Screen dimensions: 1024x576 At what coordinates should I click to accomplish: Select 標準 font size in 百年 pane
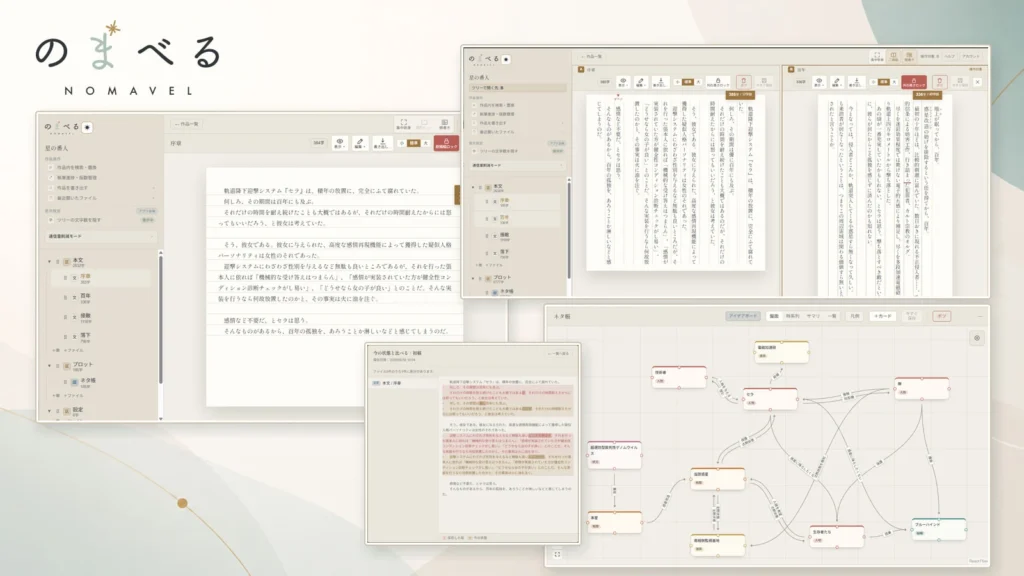pos(884,82)
